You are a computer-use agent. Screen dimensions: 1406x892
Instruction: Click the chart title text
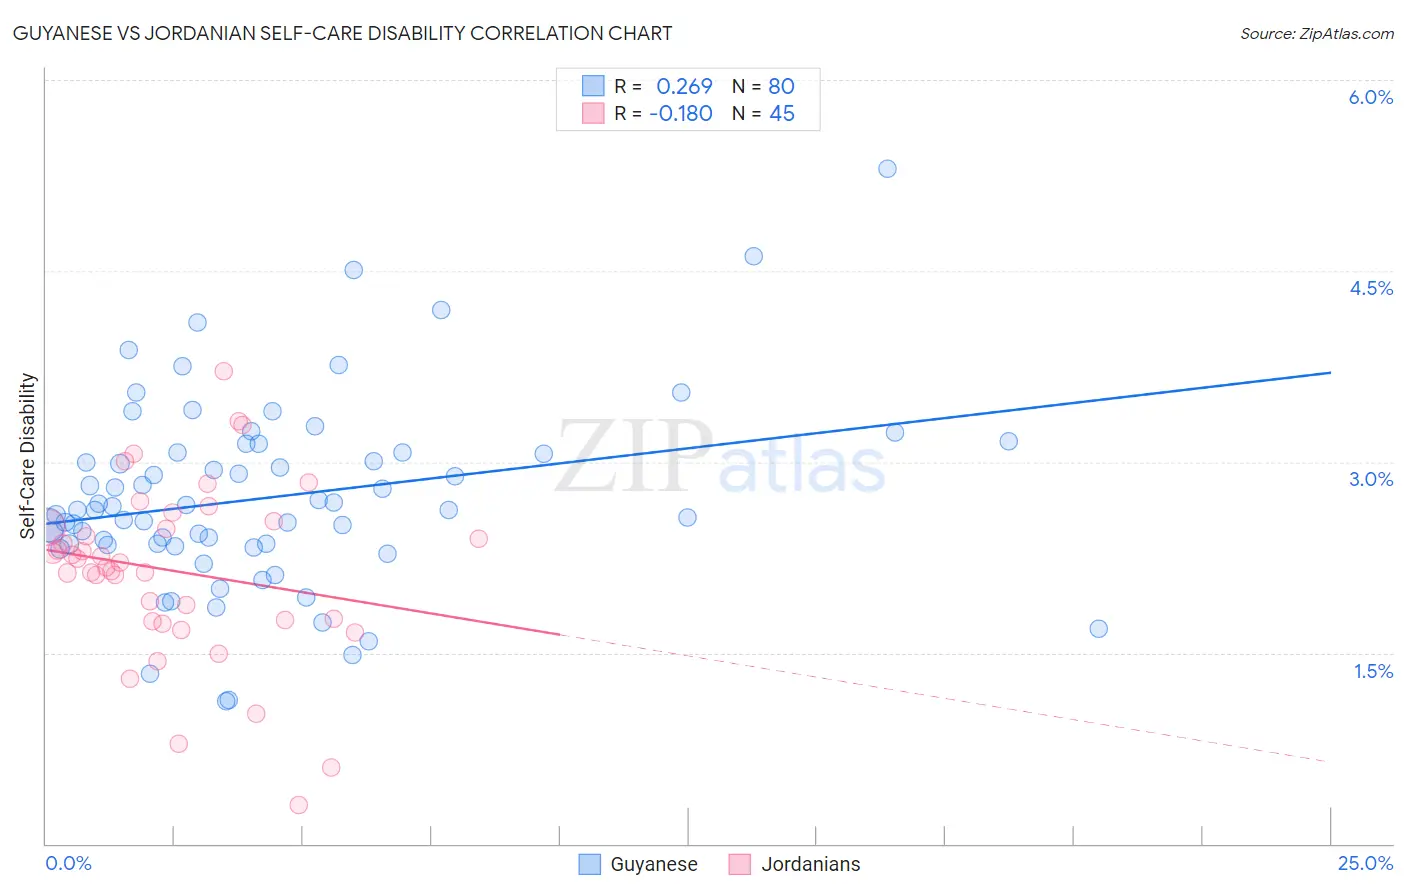click(x=342, y=33)
